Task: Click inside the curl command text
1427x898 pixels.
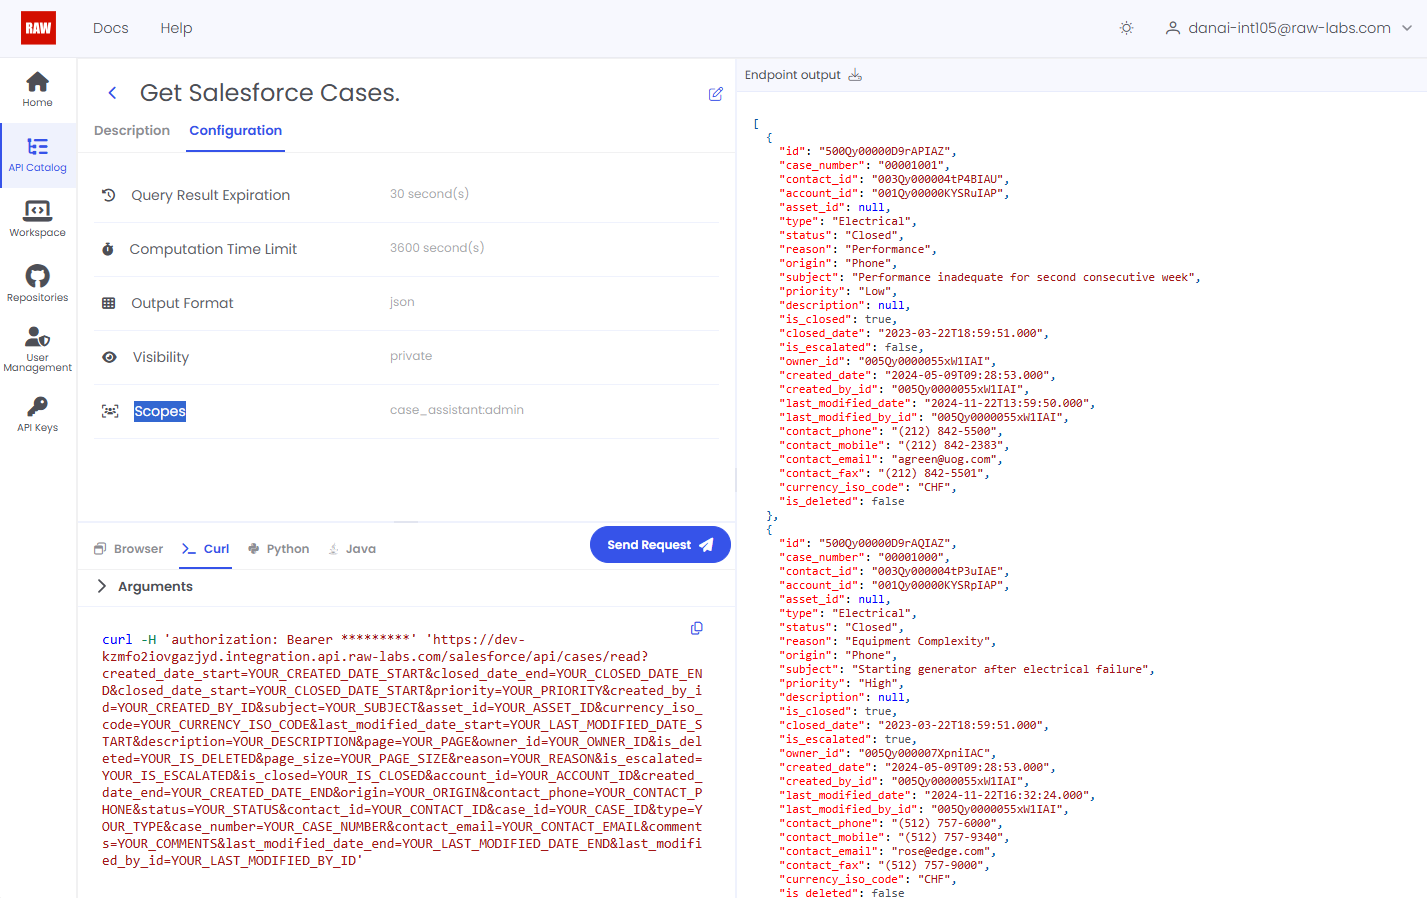Action: pyautogui.click(x=402, y=750)
